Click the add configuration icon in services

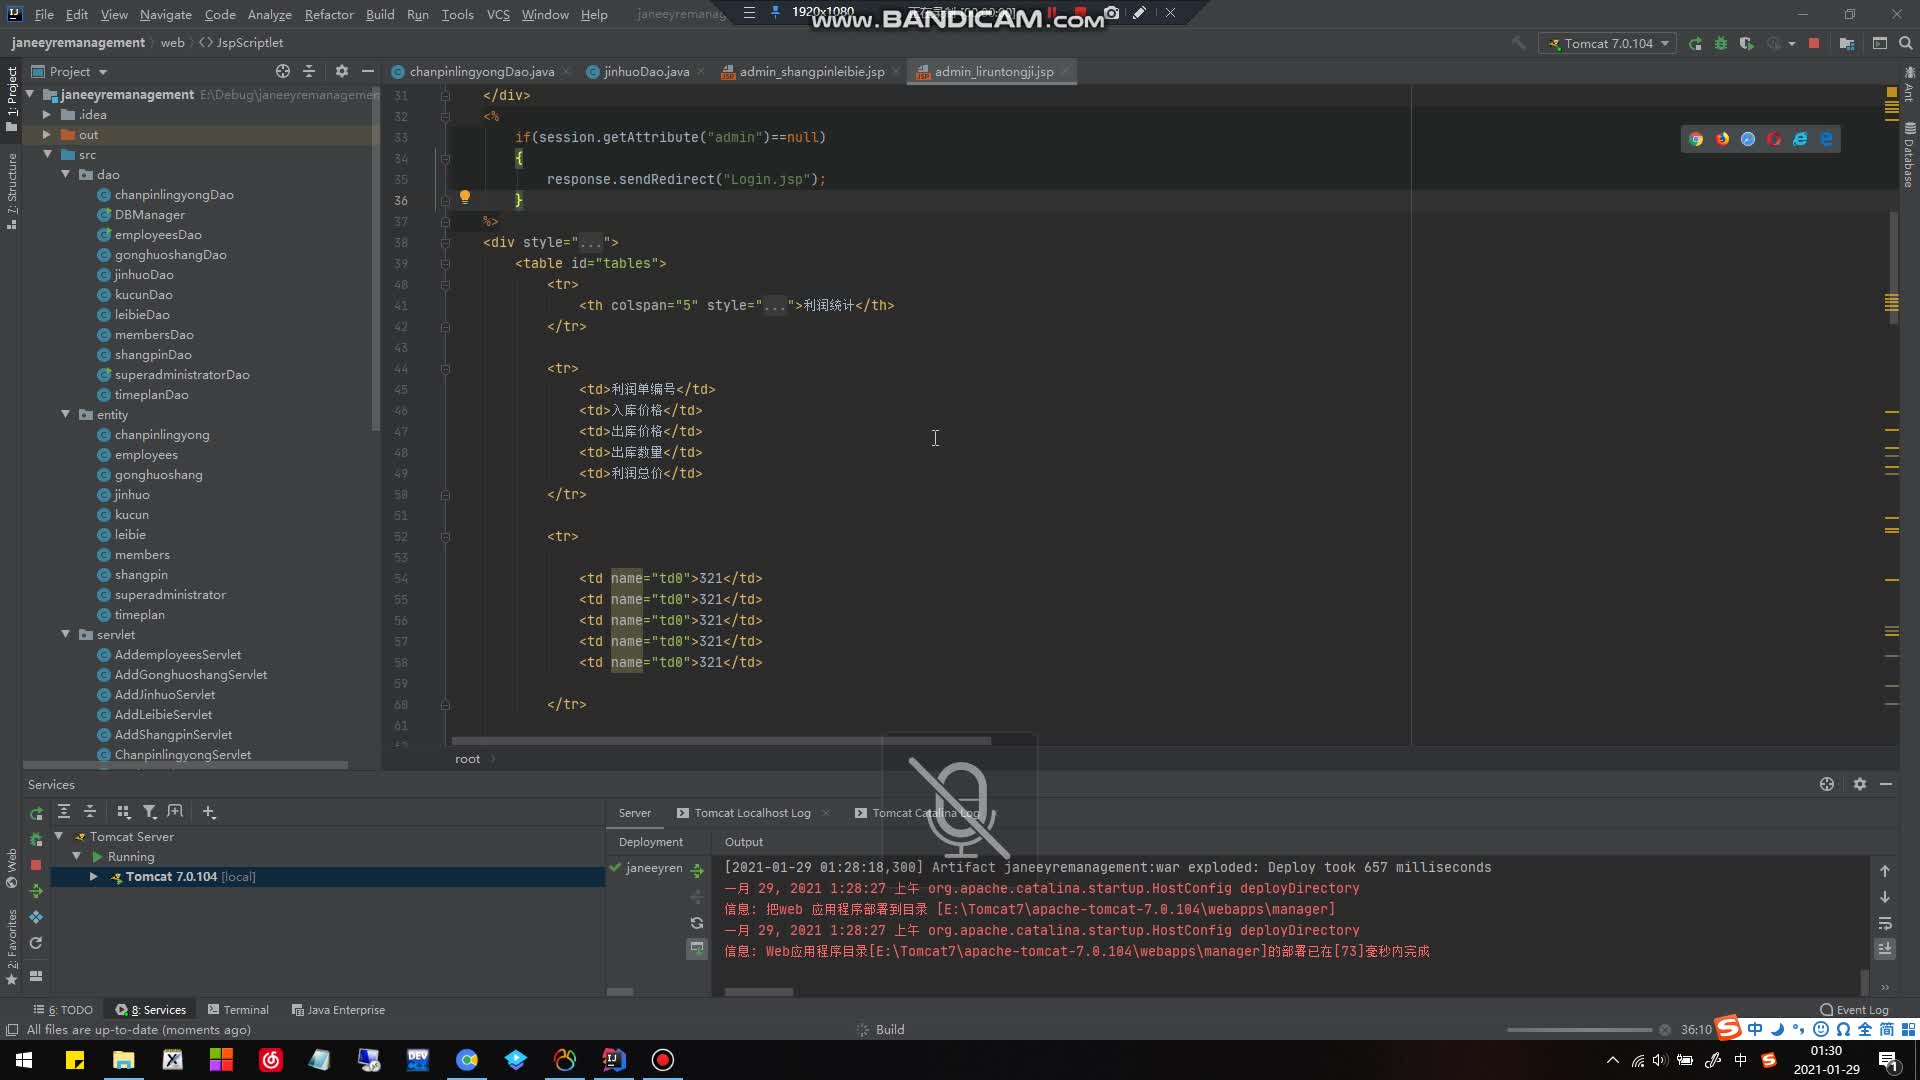[x=208, y=811]
